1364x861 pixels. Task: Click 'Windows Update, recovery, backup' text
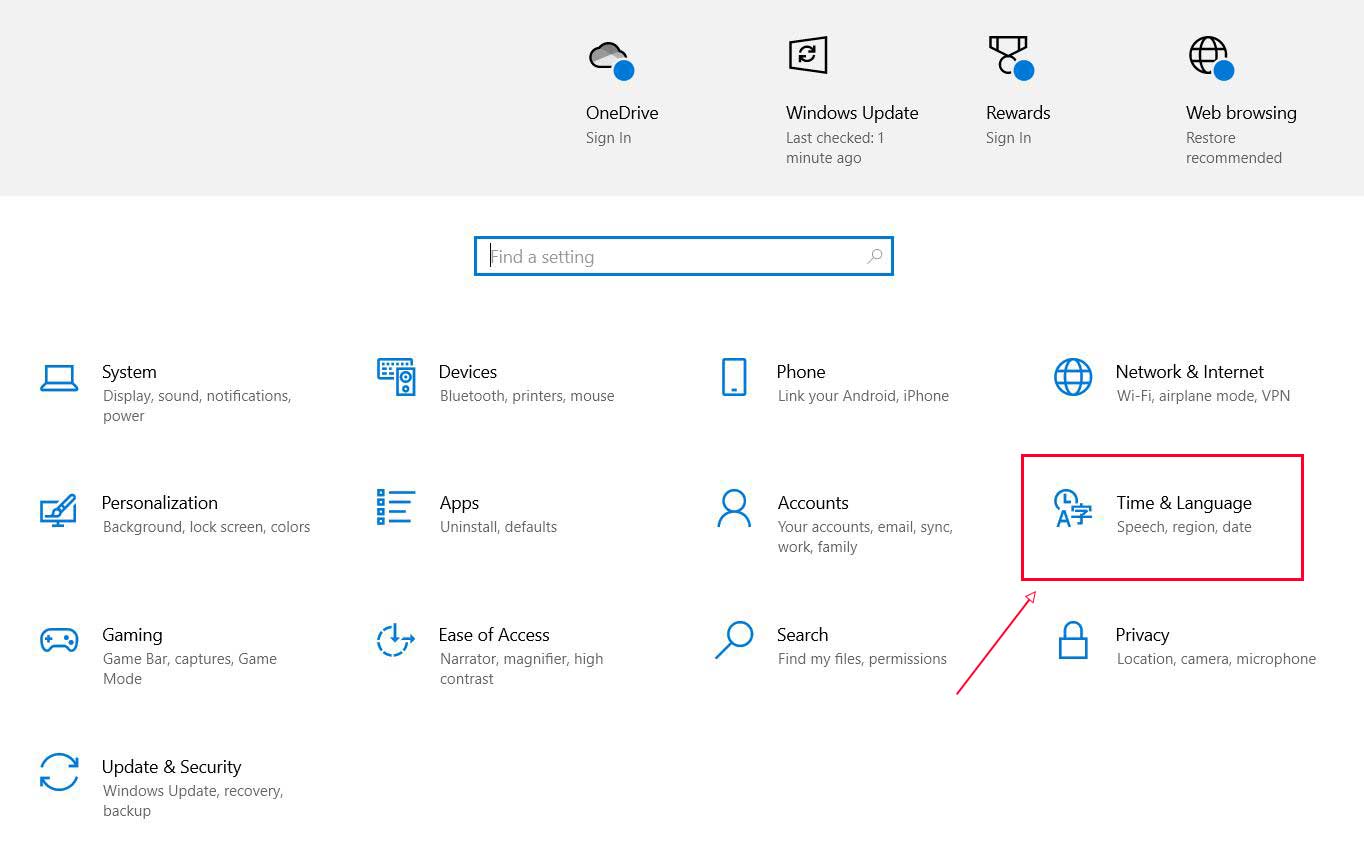coord(193,801)
